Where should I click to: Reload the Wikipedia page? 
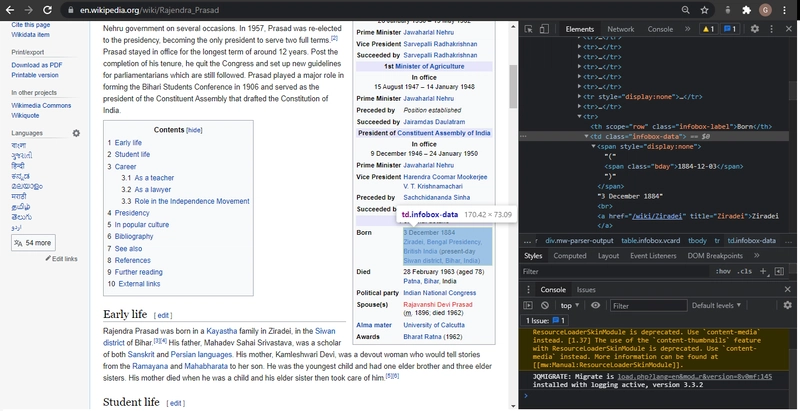click(x=47, y=10)
